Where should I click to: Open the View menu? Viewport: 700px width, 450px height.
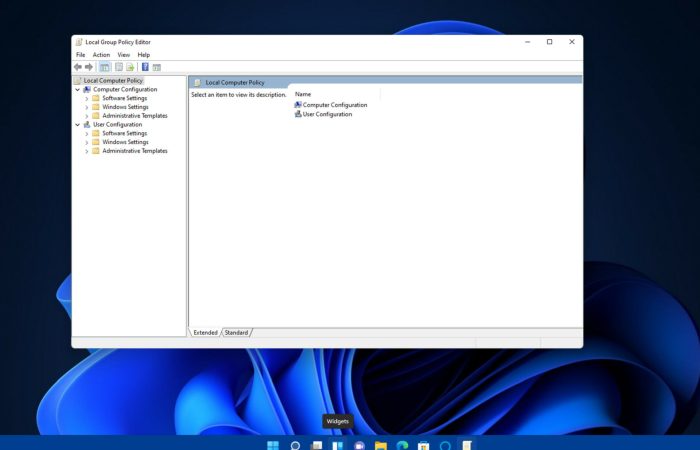(x=124, y=55)
